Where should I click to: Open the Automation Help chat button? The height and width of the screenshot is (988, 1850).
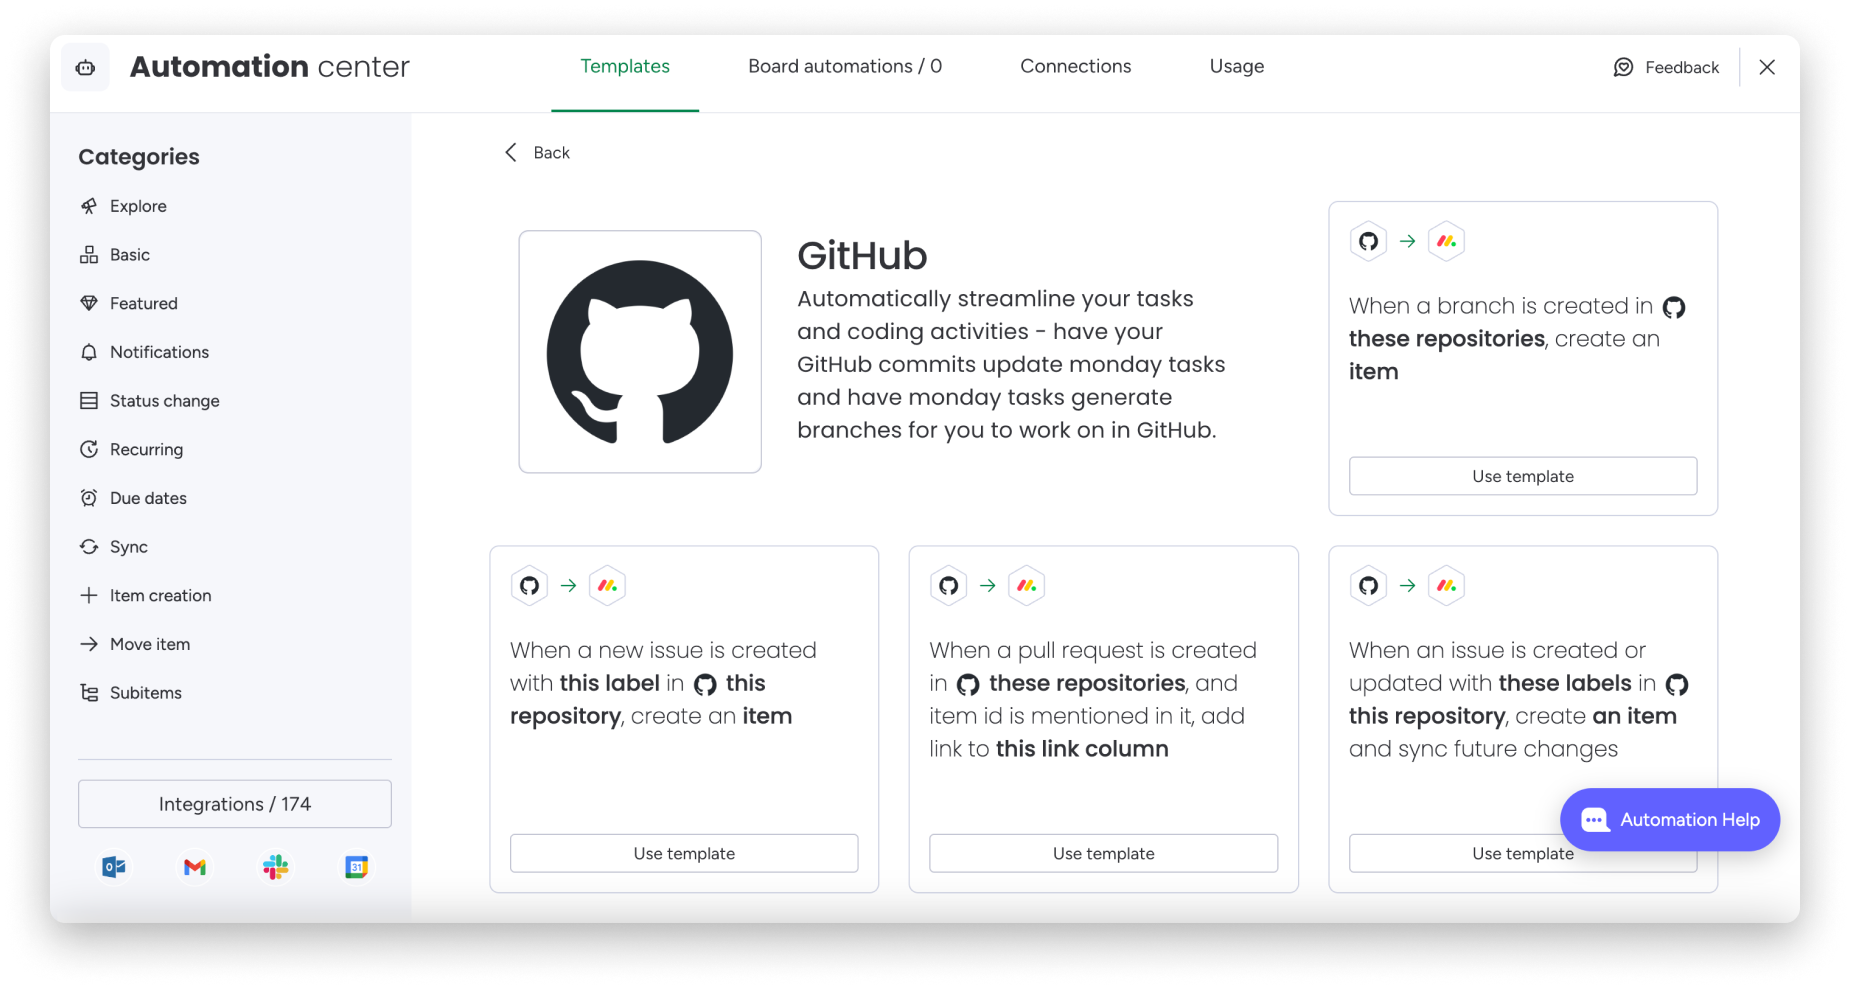point(1669,820)
